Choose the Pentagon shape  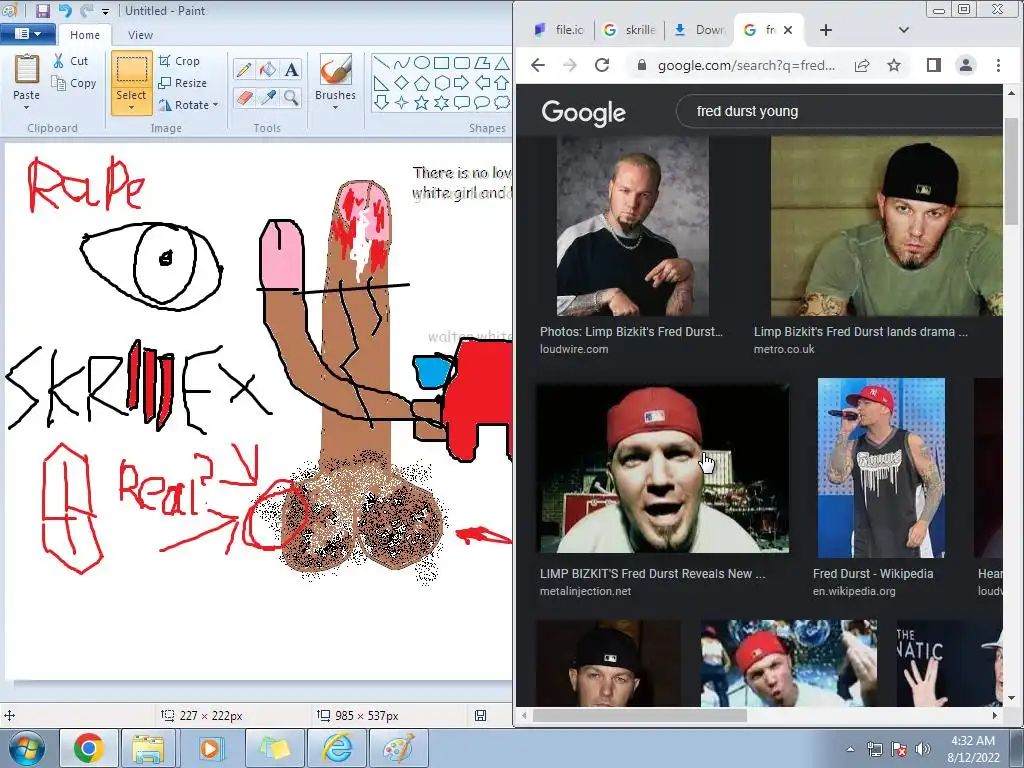coord(422,83)
